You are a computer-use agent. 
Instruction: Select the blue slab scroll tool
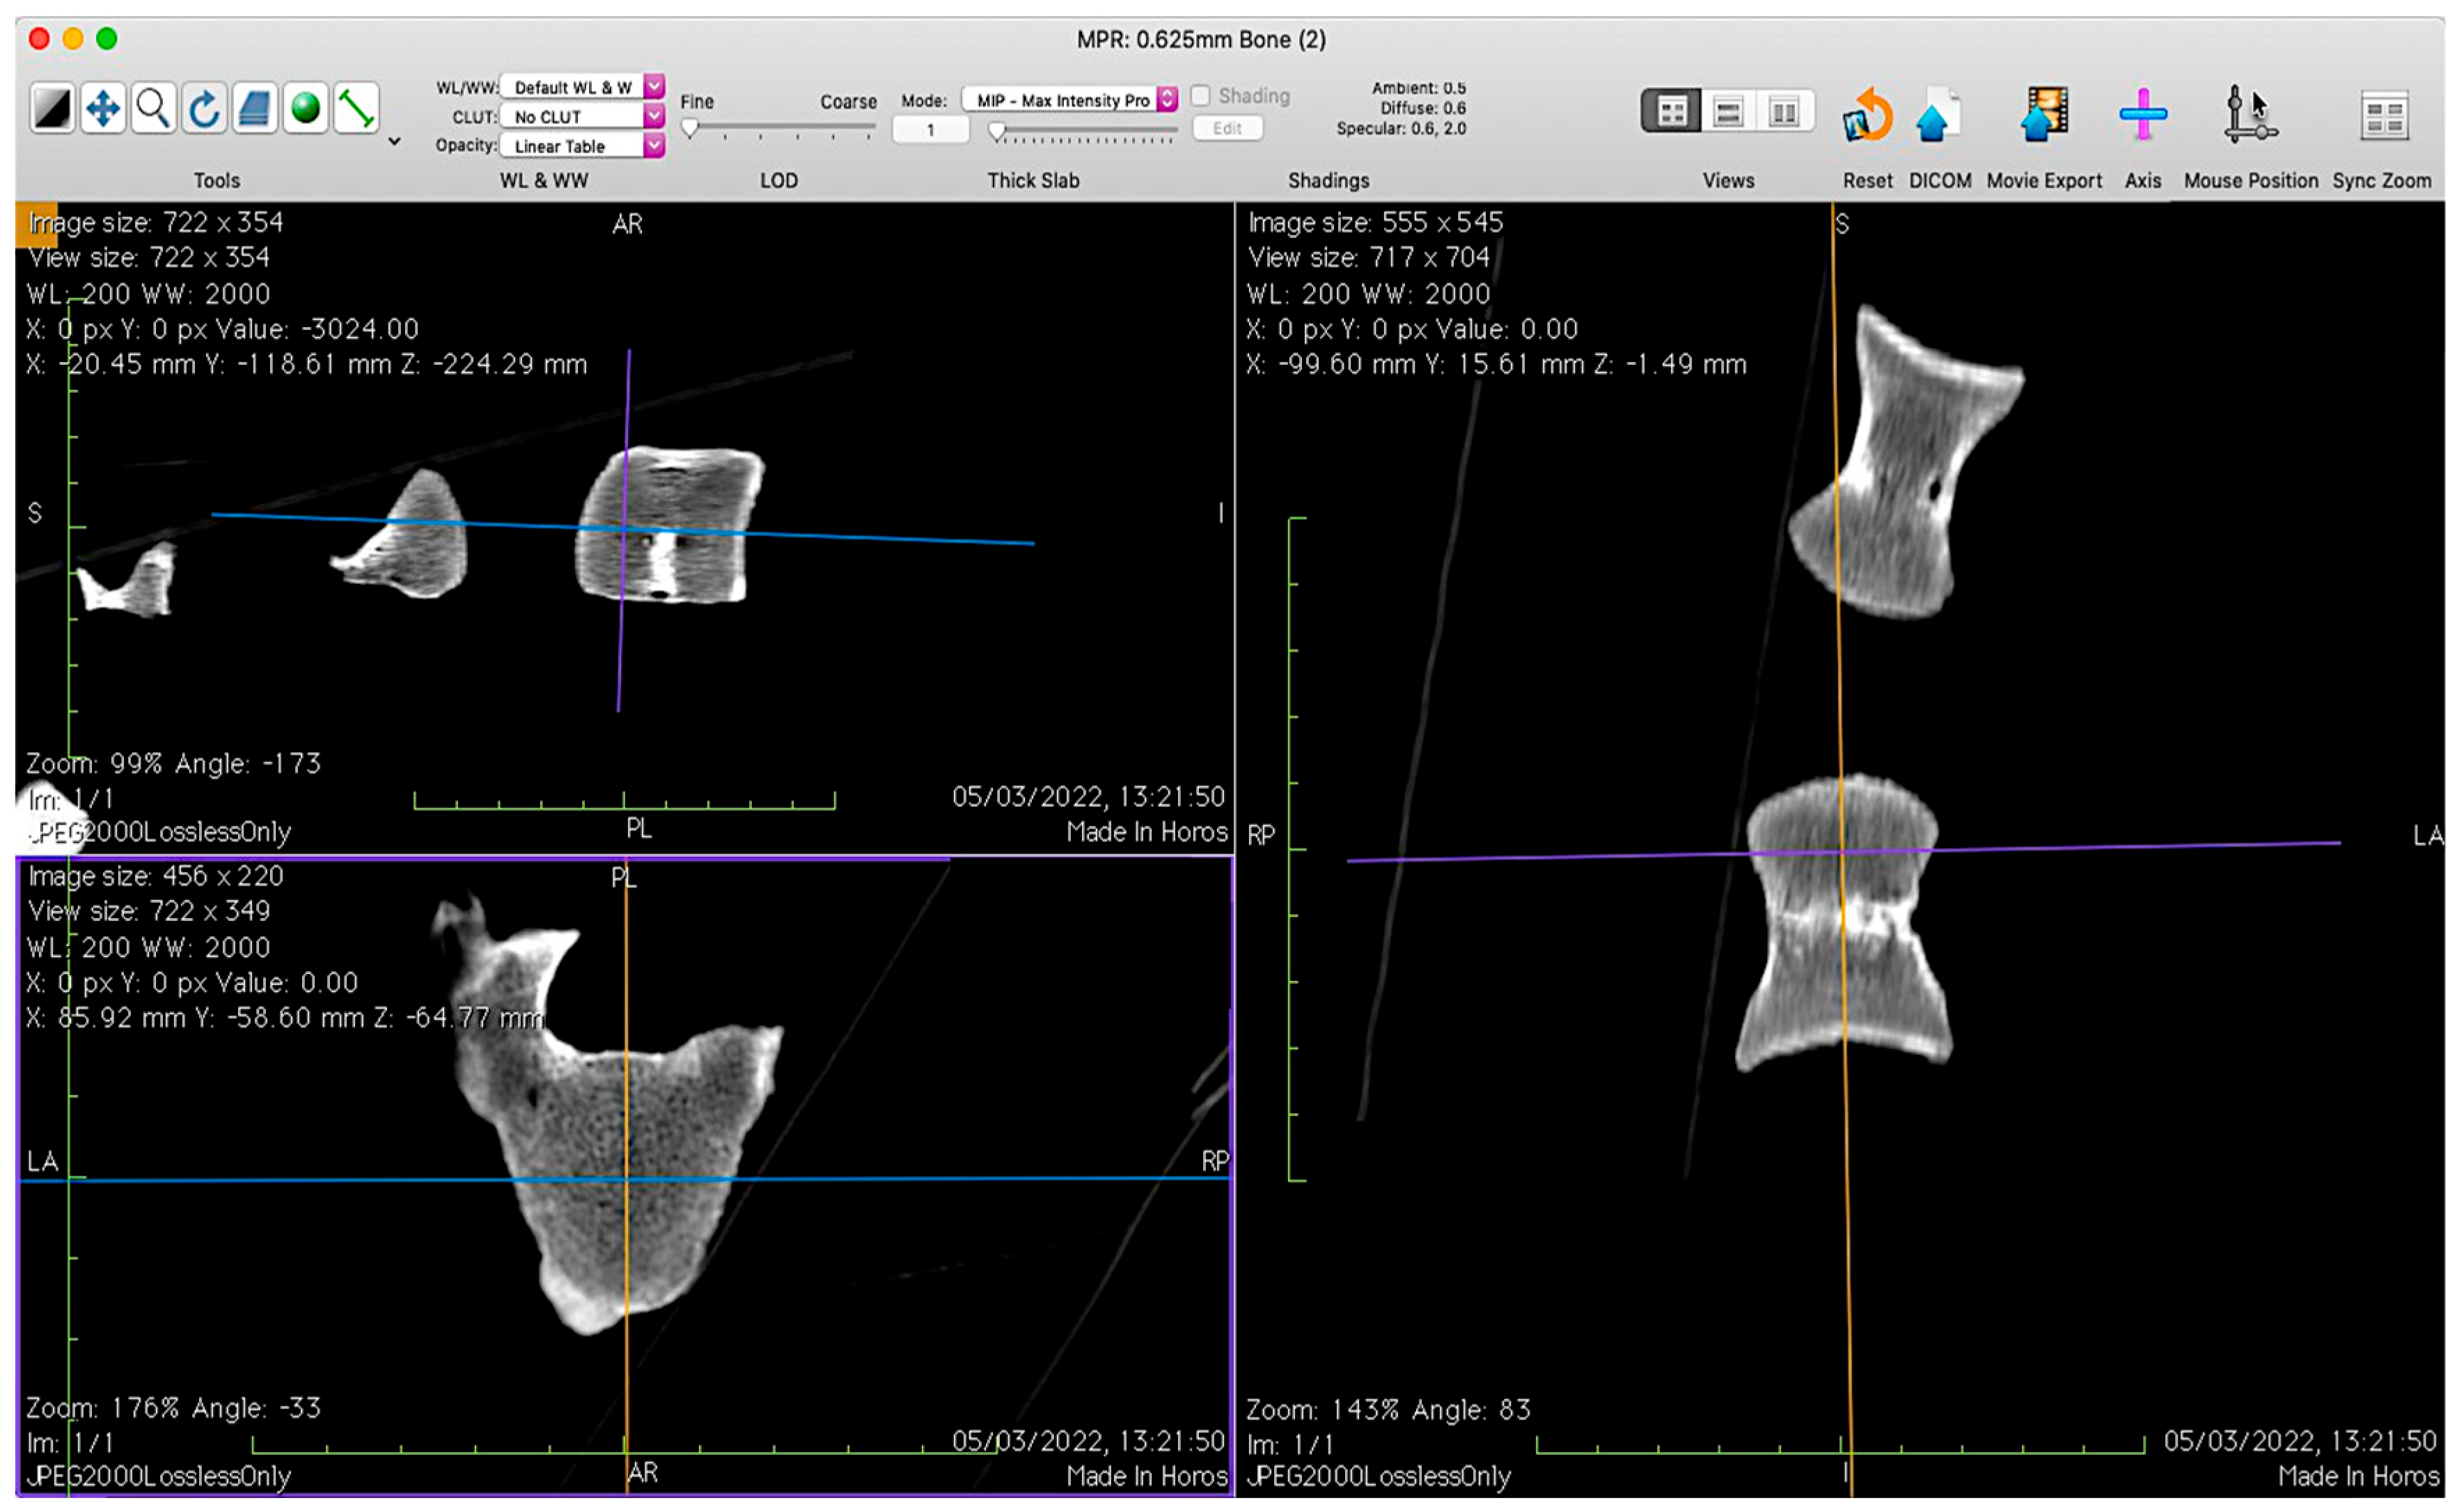[x=255, y=108]
